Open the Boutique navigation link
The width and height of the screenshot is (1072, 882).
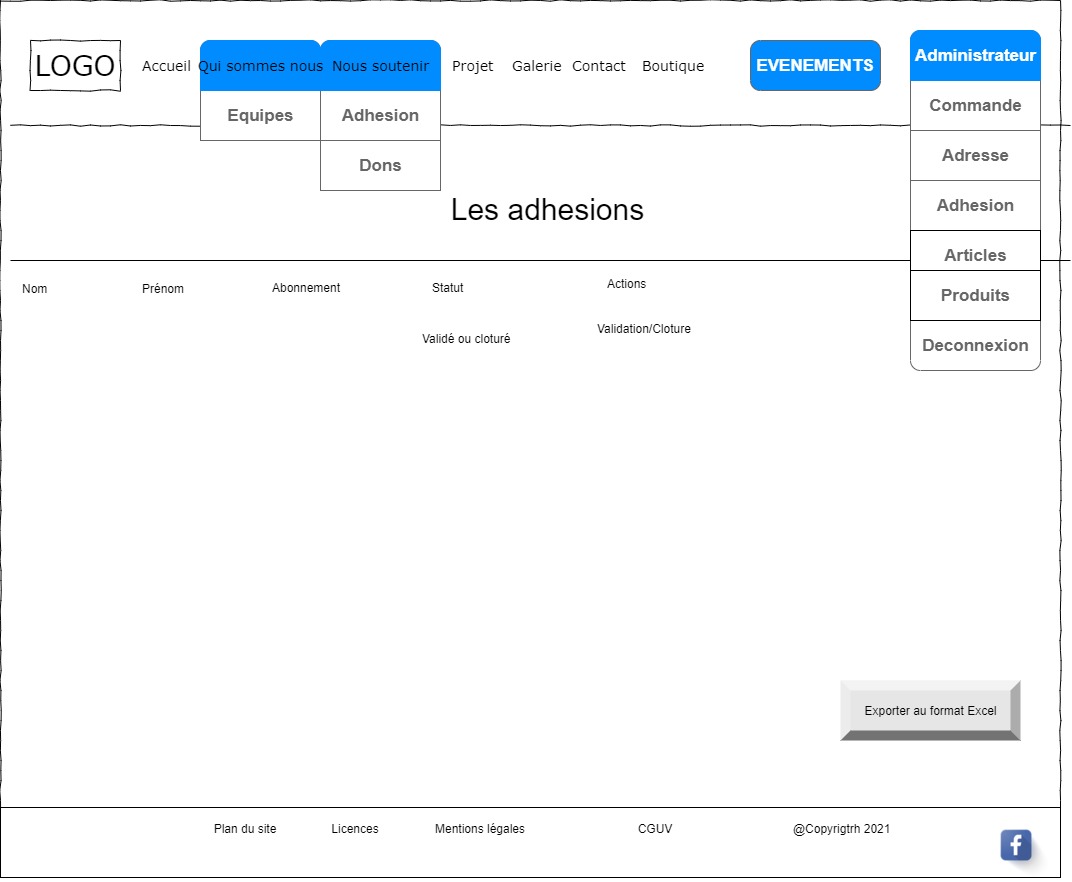(673, 66)
